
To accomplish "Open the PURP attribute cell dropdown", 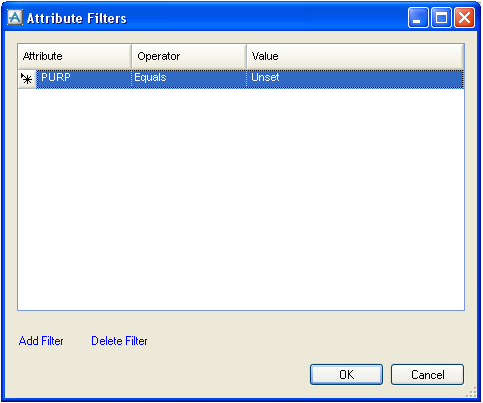I will [84, 79].
